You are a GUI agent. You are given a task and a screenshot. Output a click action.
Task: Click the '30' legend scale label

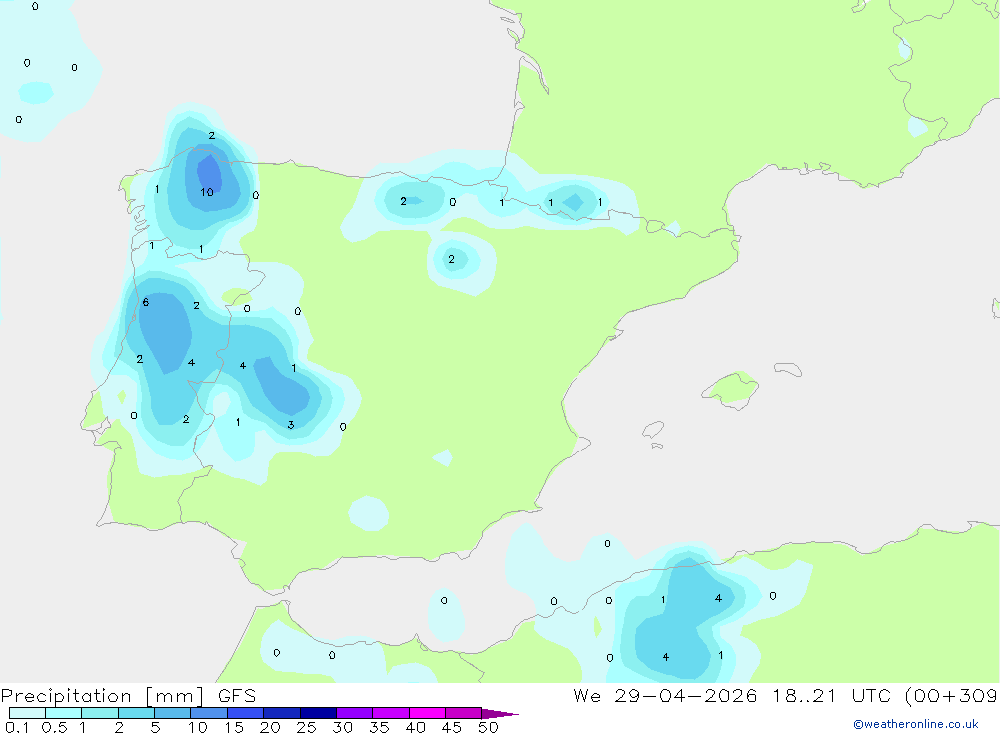(342, 727)
